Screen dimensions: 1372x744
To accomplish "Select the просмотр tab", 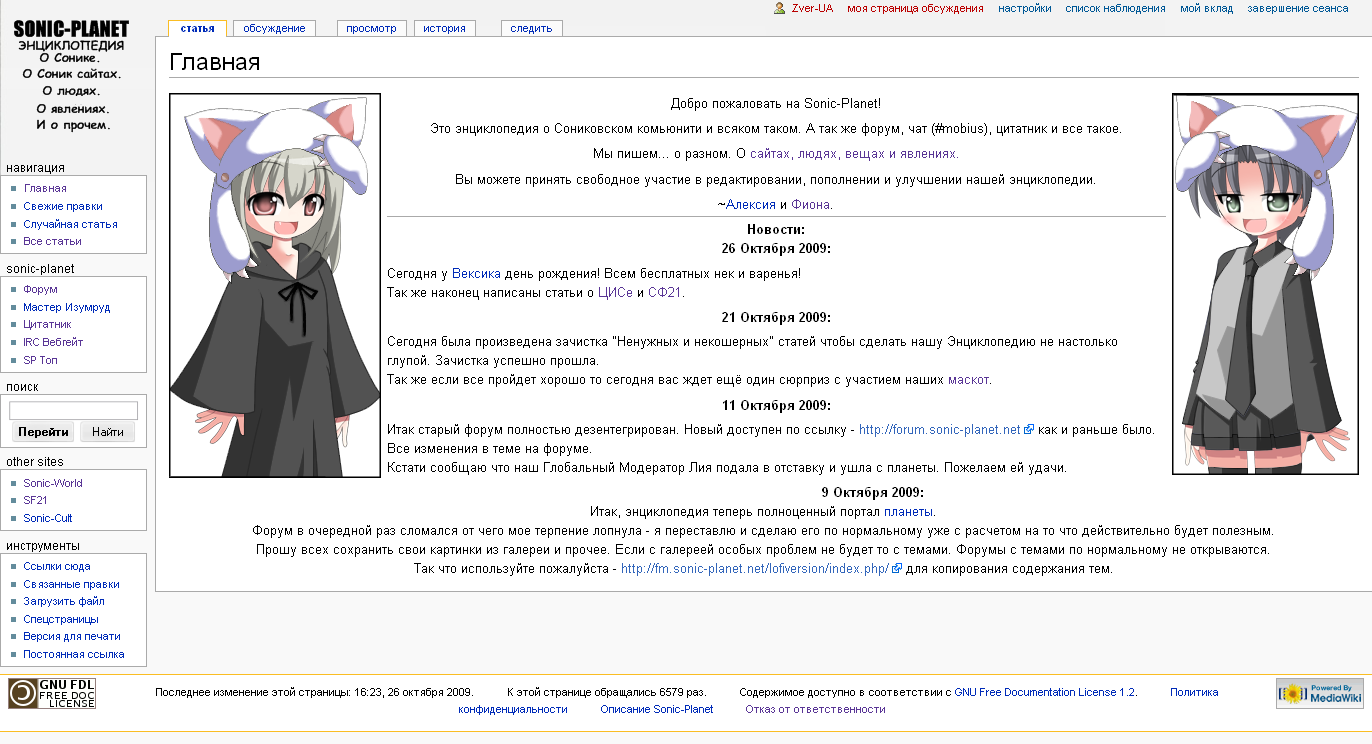I will coord(371,28).
